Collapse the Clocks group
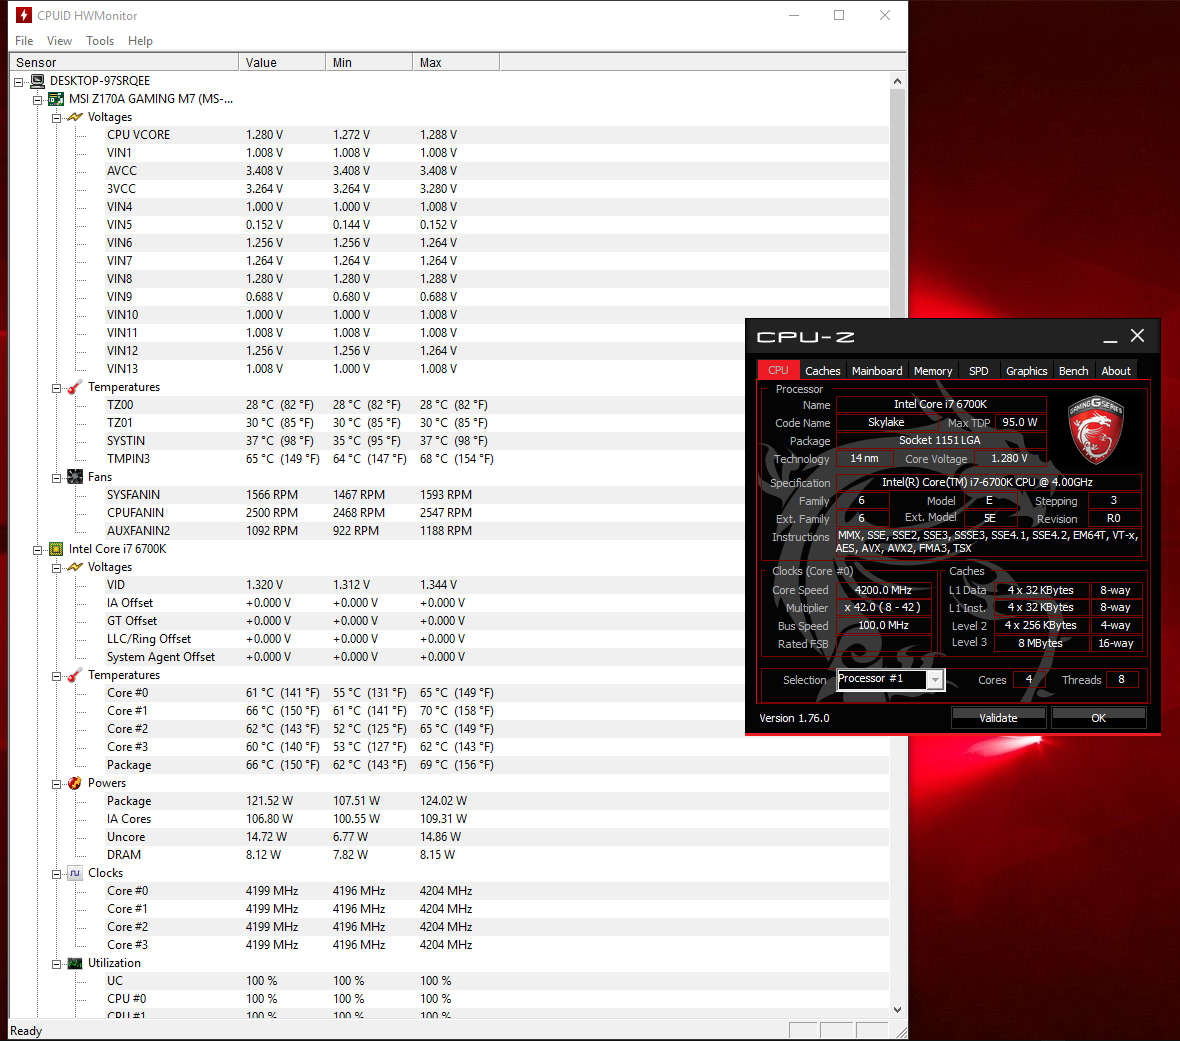The height and width of the screenshot is (1041, 1180). 56,874
